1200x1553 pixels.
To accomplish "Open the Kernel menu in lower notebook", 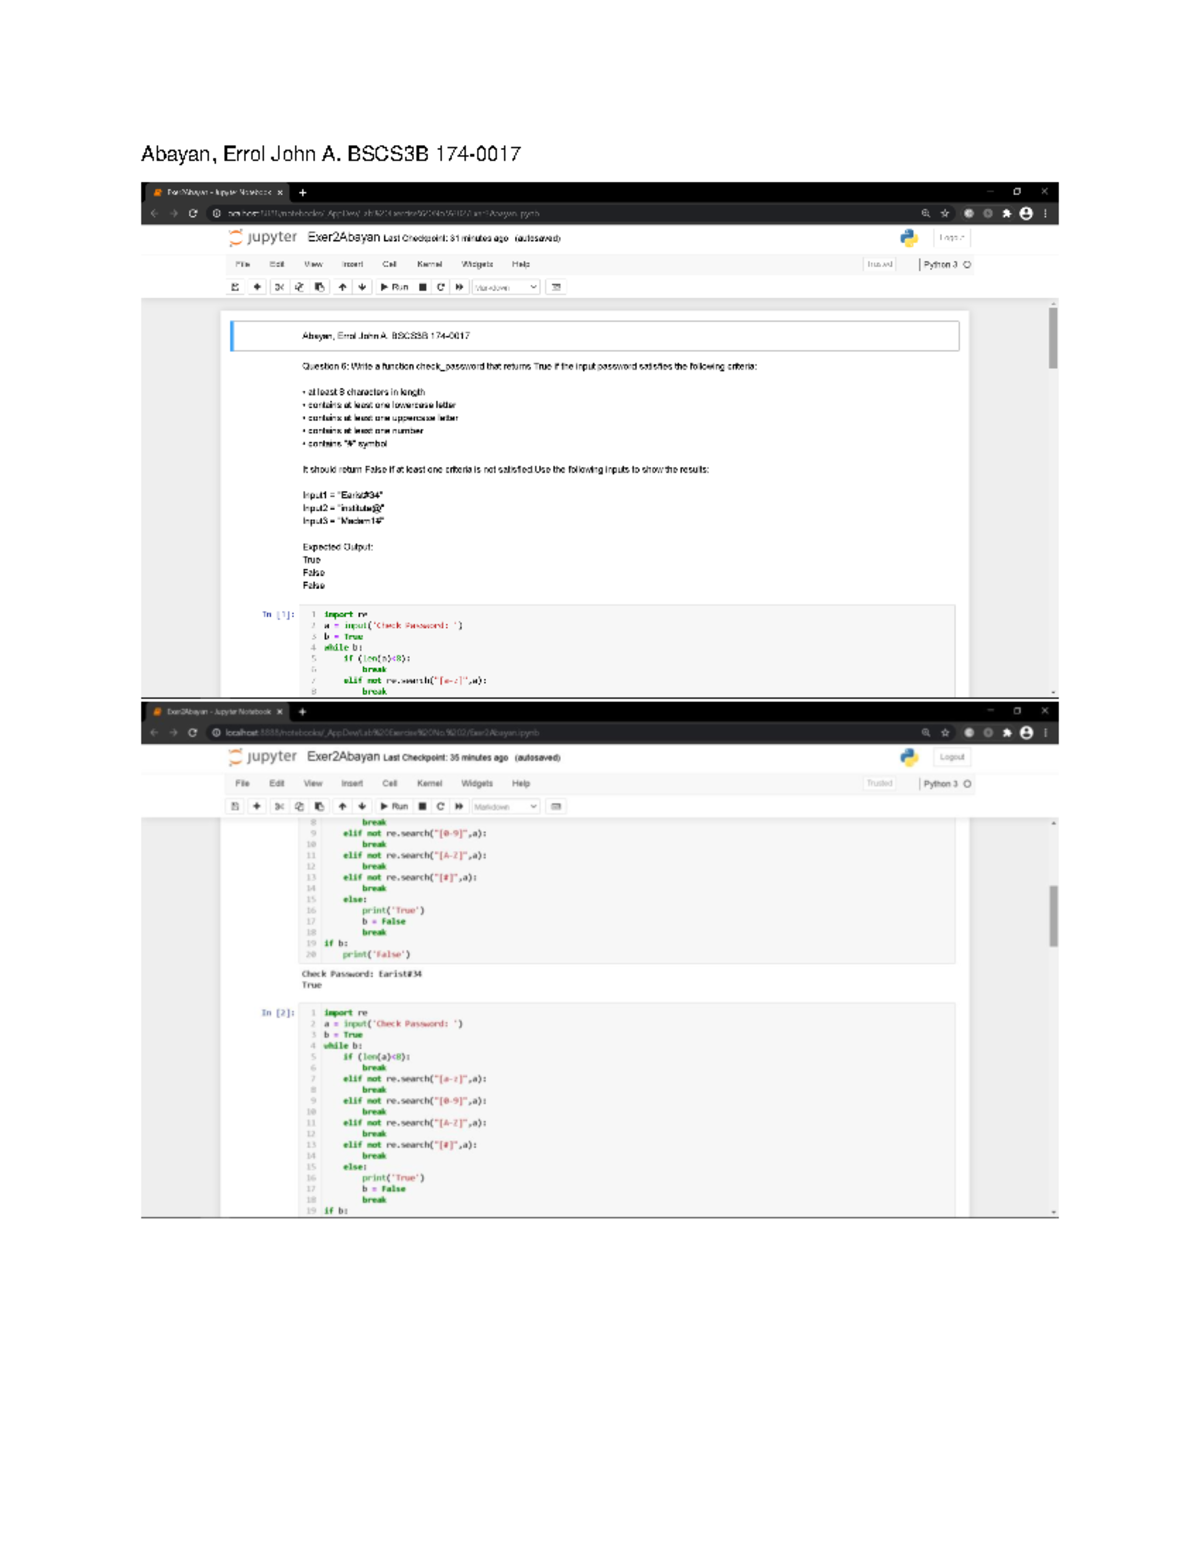I will pos(429,784).
